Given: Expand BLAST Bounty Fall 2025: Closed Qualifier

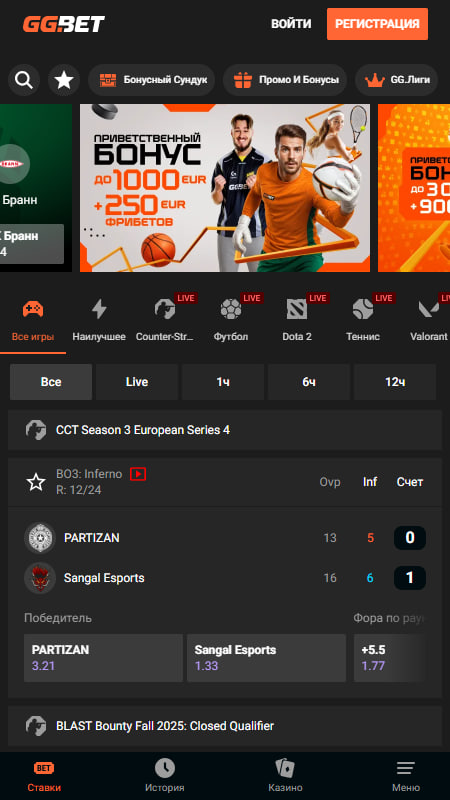Looking at the screenshot, I should [x=224, y=726].
